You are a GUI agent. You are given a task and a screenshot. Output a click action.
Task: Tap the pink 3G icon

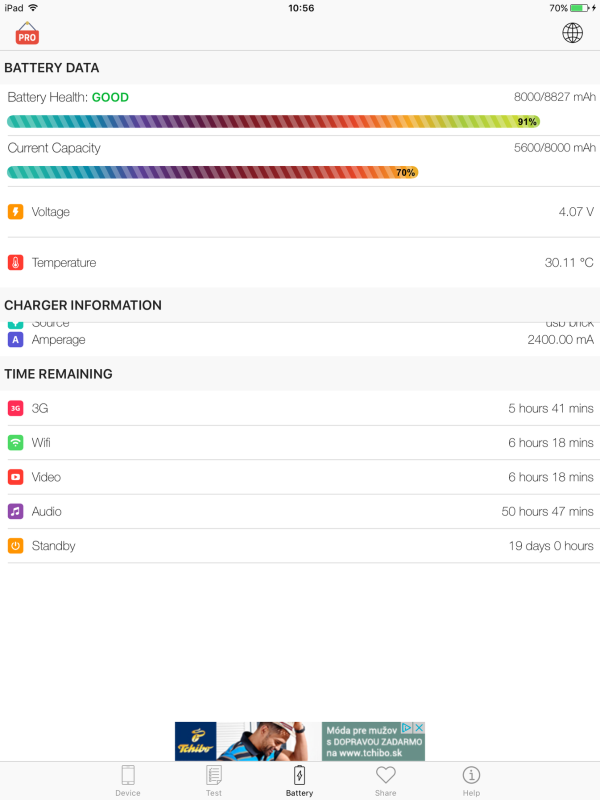15,408
